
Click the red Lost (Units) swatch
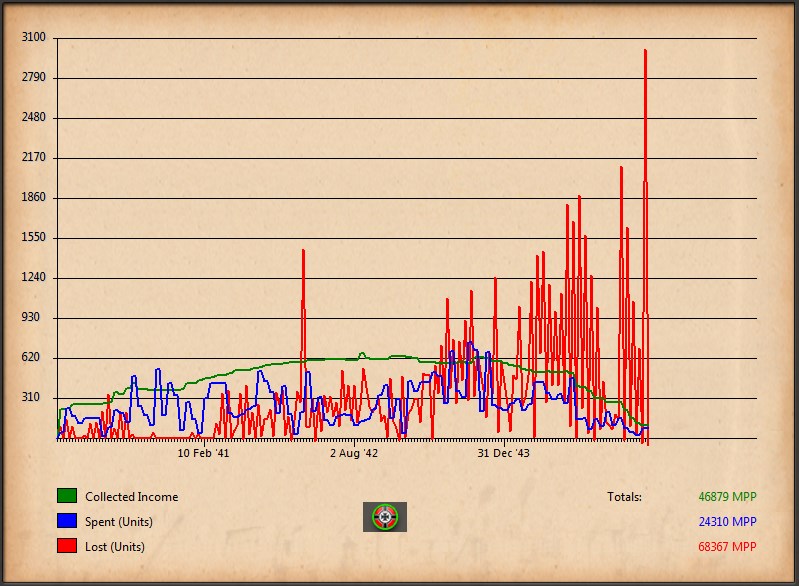(x=67, y=546)
